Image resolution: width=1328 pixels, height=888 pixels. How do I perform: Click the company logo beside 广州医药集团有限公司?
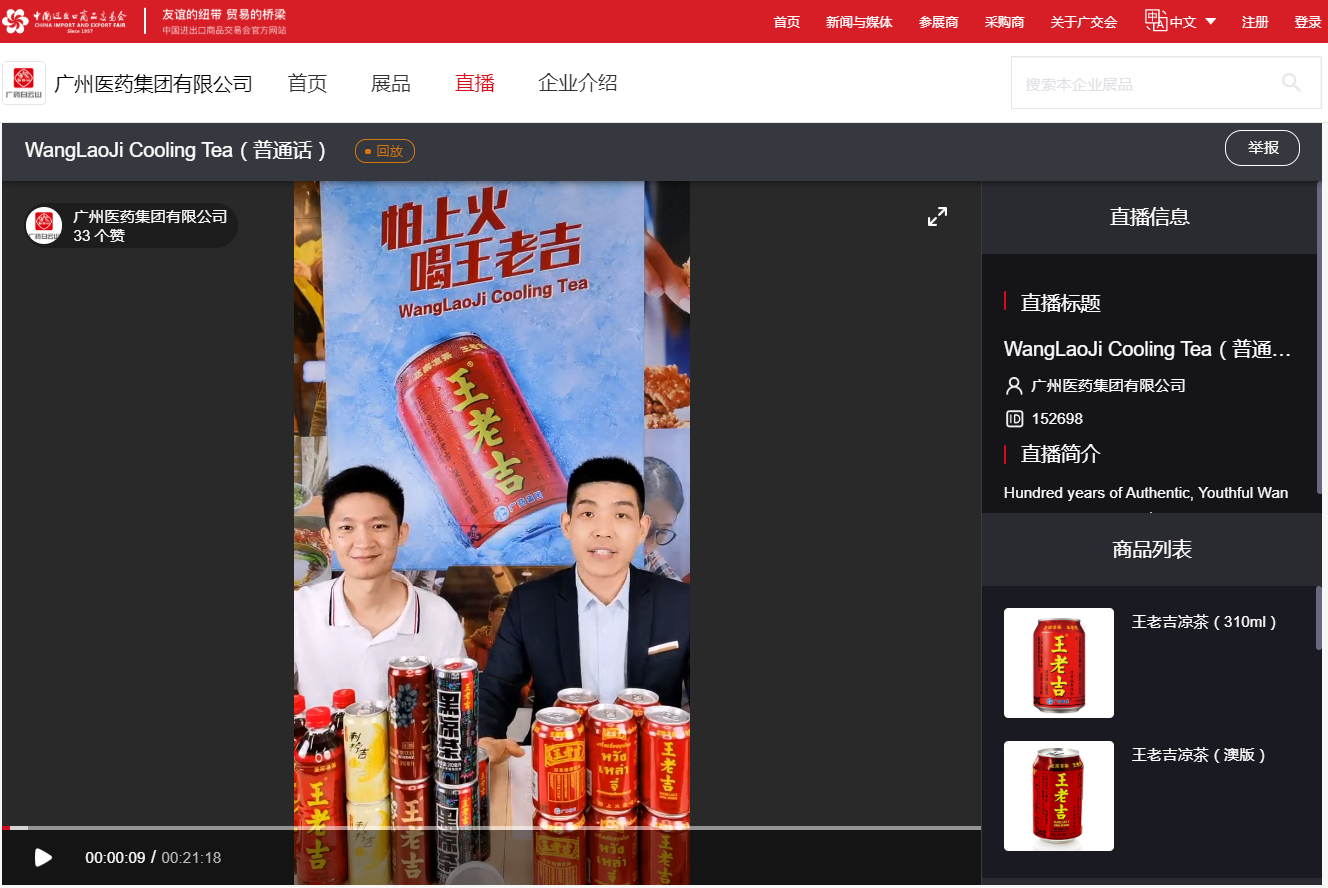[x=24, y=84]
